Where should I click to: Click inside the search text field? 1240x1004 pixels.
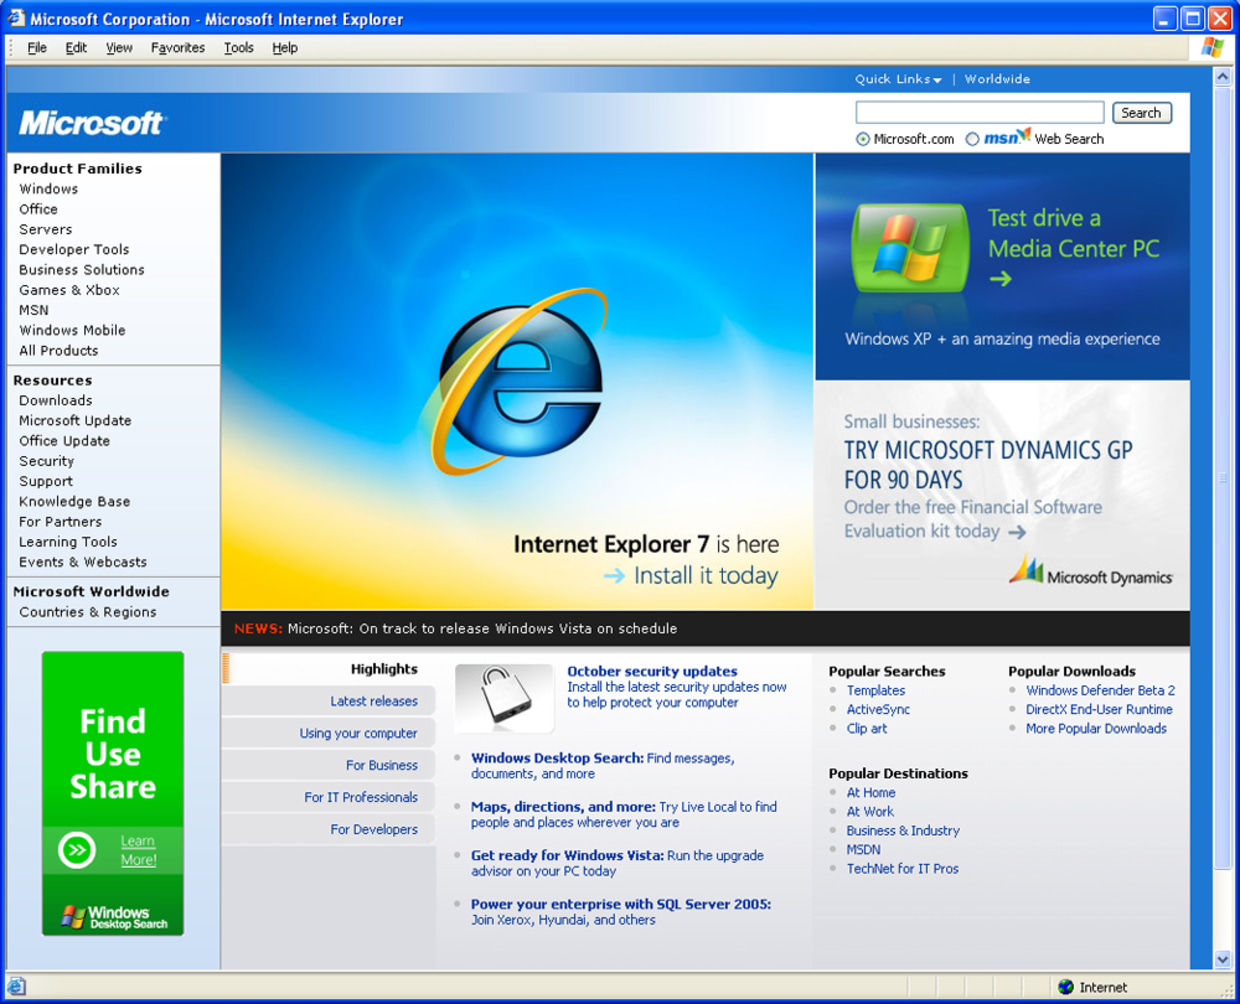[979, 113]
